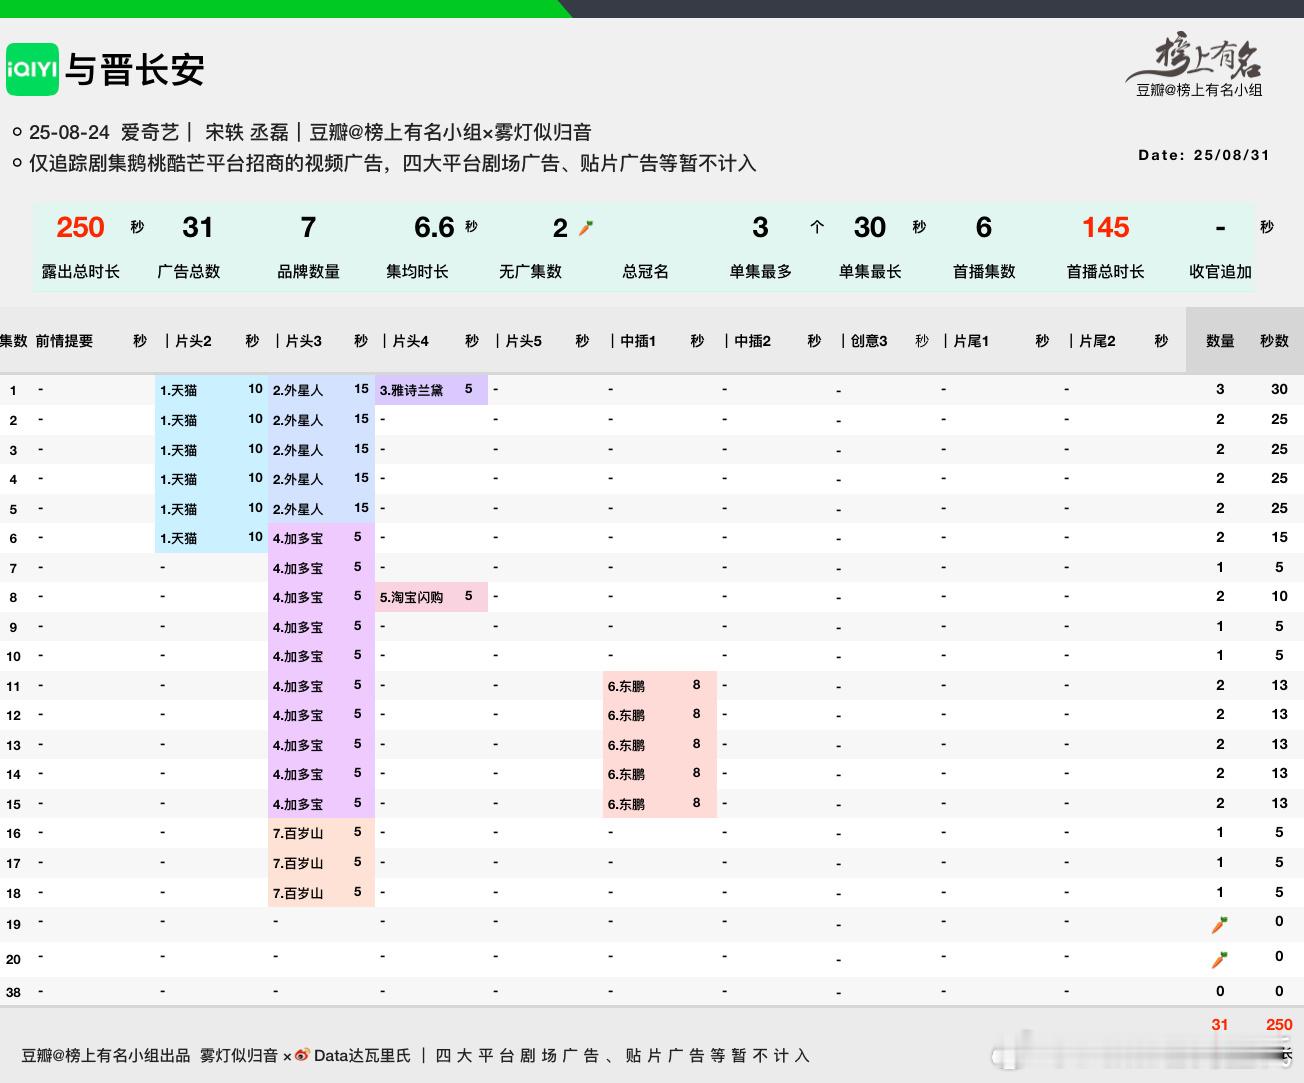Click the 数量 column header
The image size is (1304, 1083).
click(1220, 341)
